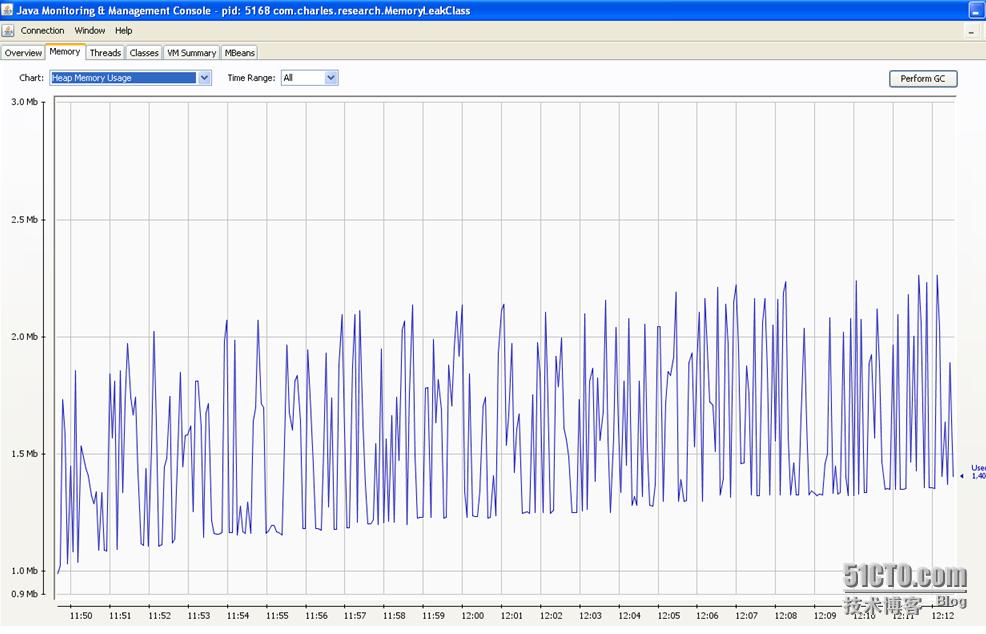The height and width of the screenshot is (634, 986).
Task: Minimize the inner window via top-right button
Action: point(973,31)
